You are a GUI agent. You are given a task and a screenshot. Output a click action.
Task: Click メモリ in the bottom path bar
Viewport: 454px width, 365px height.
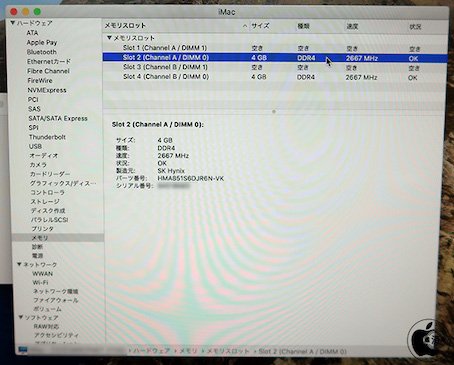pos(189,351)
